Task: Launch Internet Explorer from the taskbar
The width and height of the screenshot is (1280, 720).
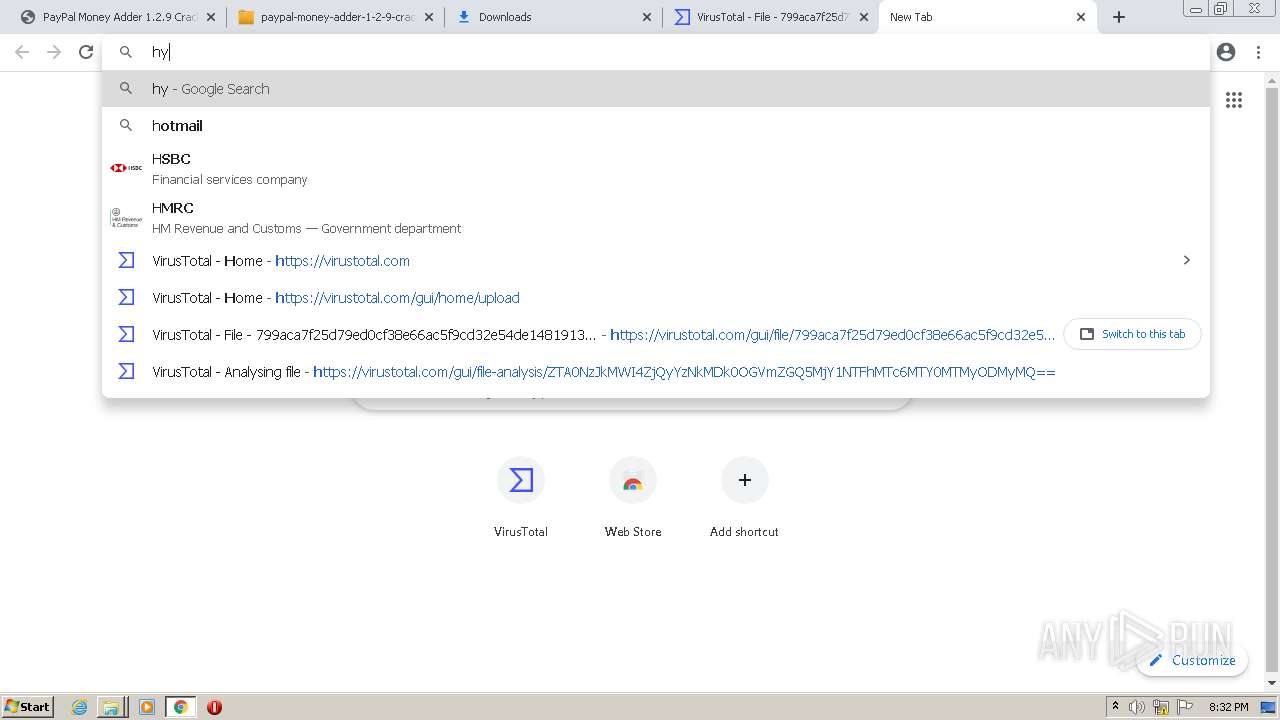Action: [x=80, y=707]
